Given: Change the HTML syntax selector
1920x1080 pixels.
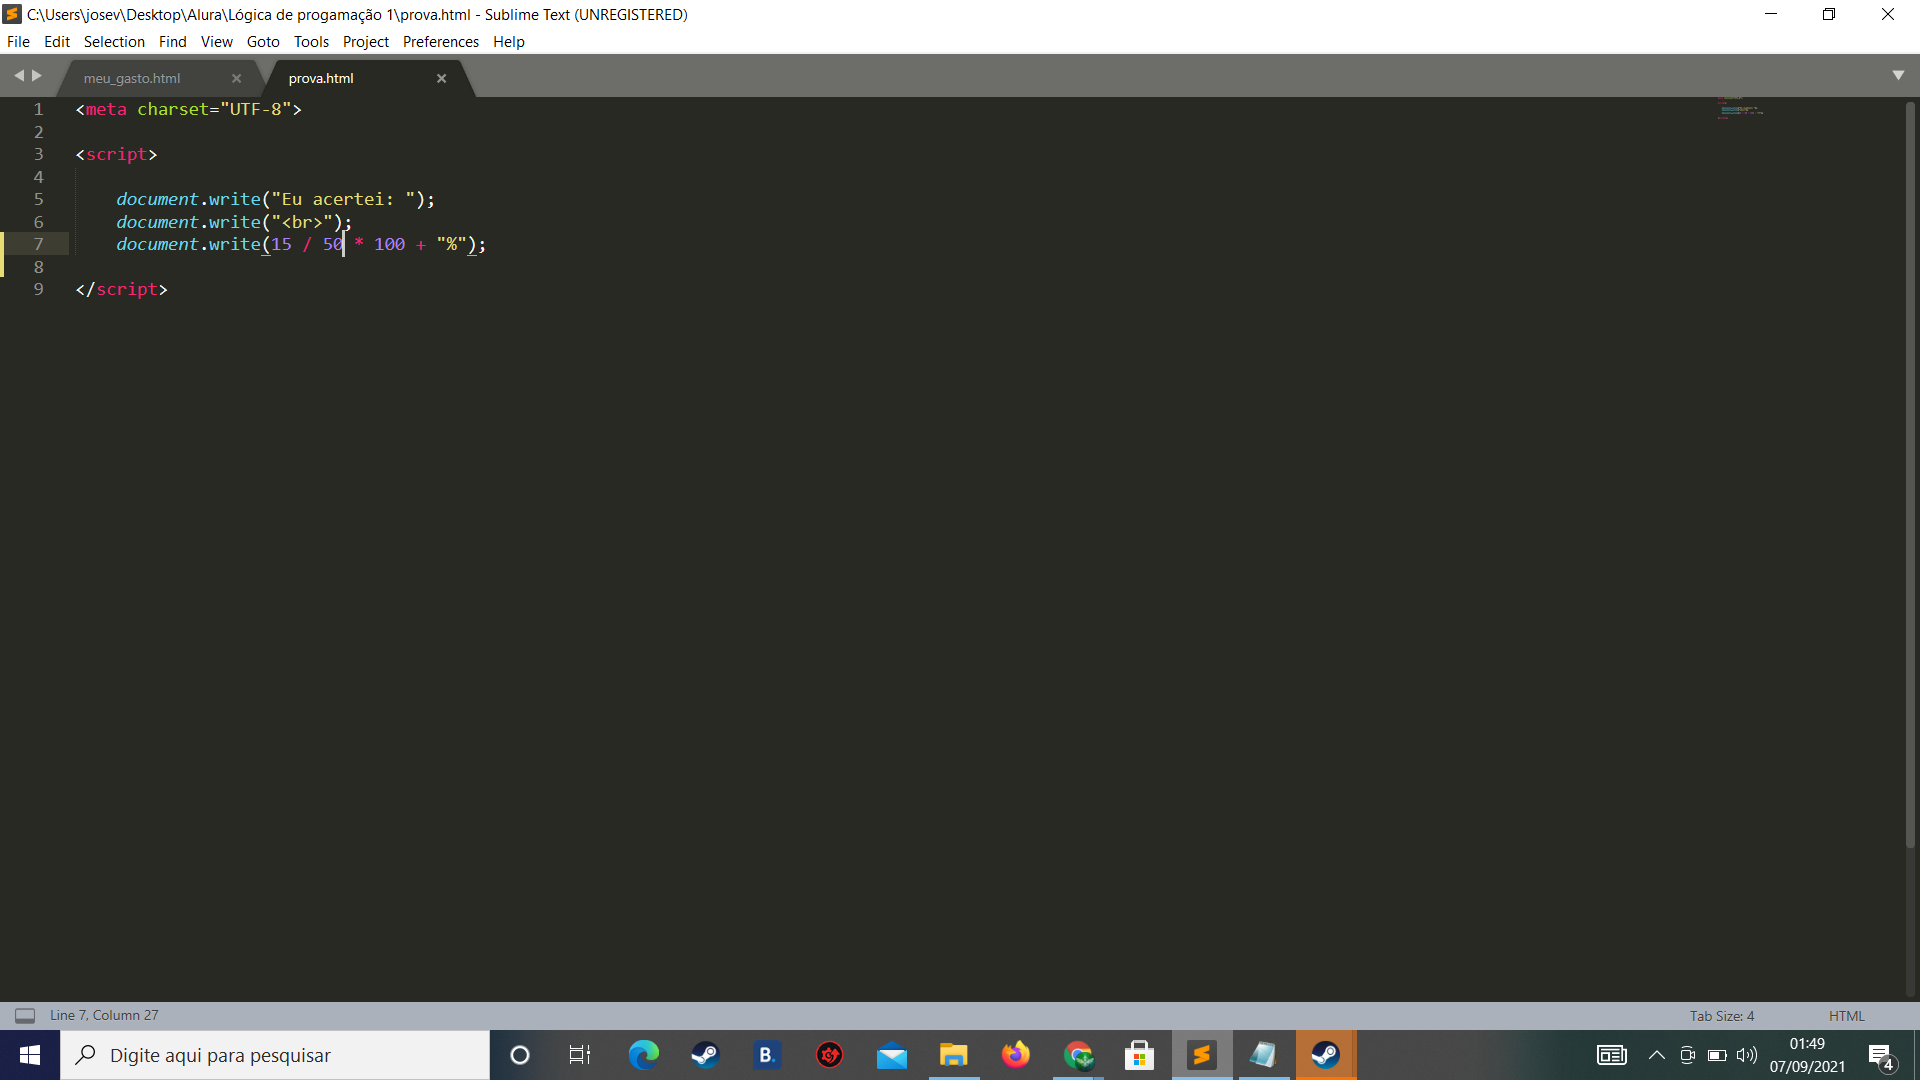Looking at the screenshot, I should point(1846,1016).
